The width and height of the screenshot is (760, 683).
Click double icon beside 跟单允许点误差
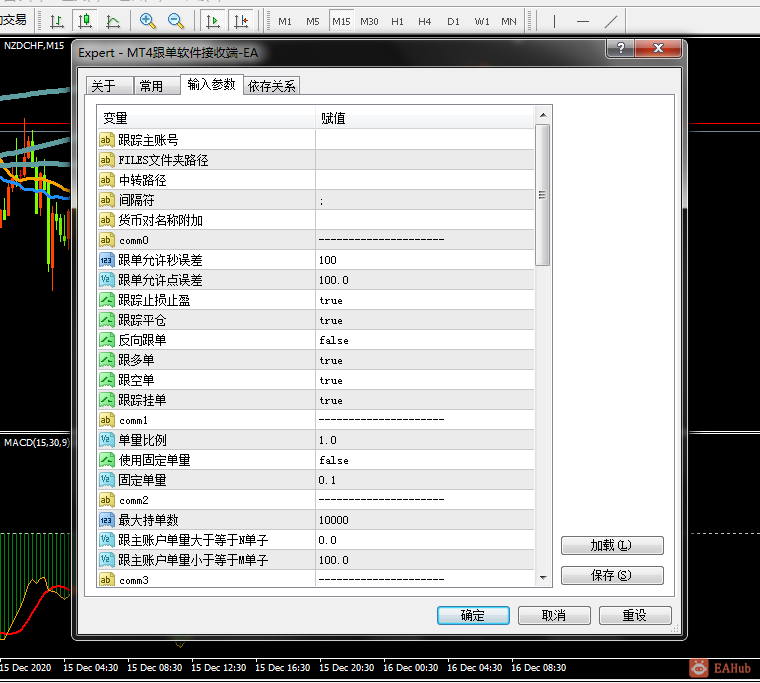pyautogui.click(x=107, y=280)
